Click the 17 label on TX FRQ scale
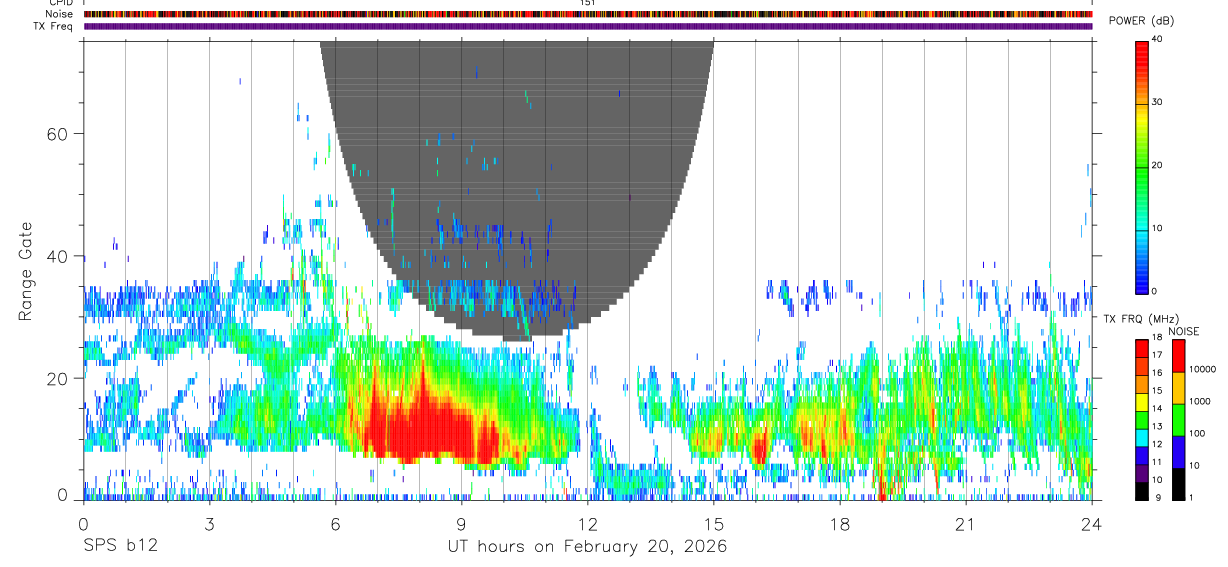The width and height of the screenshot is (1228, 567). point(1157,355)
